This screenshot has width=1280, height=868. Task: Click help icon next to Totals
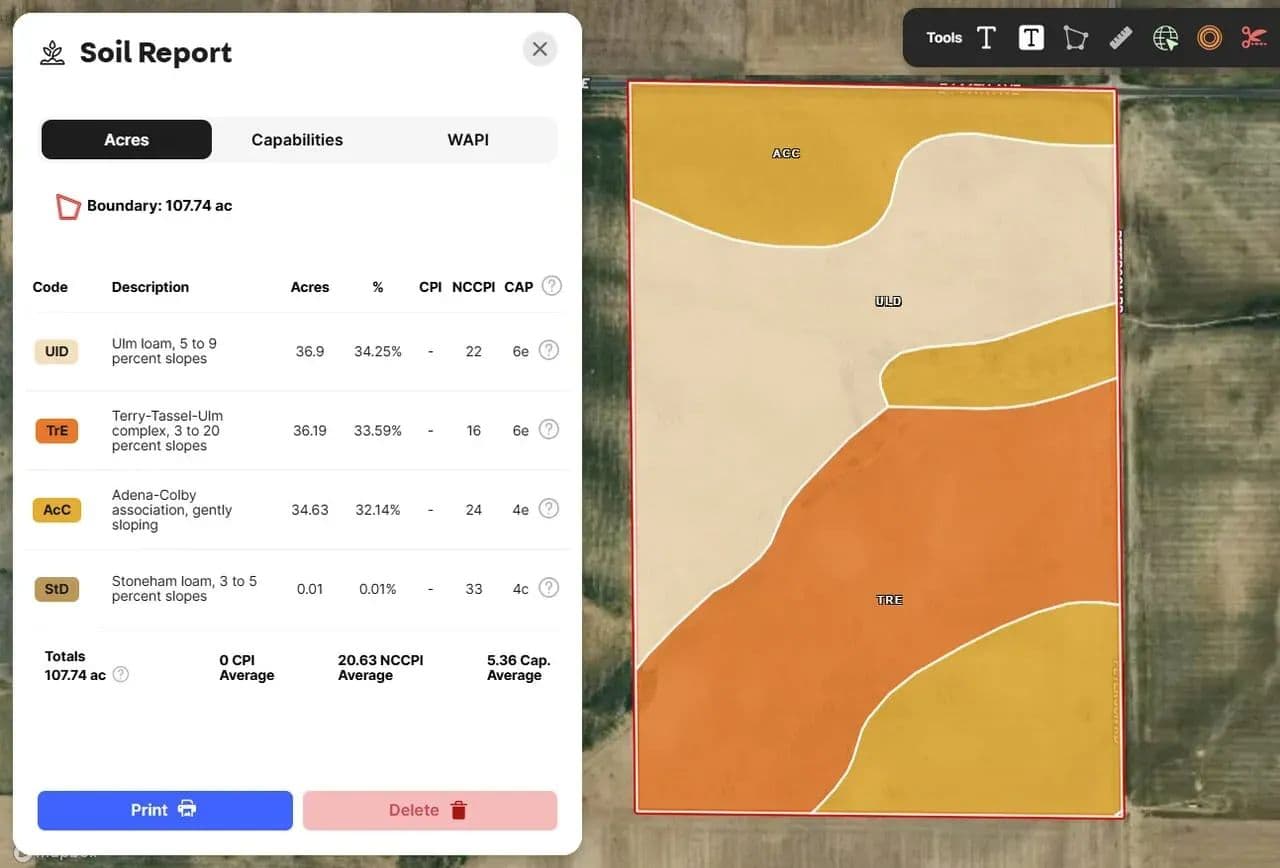click(x=121, y=674)
